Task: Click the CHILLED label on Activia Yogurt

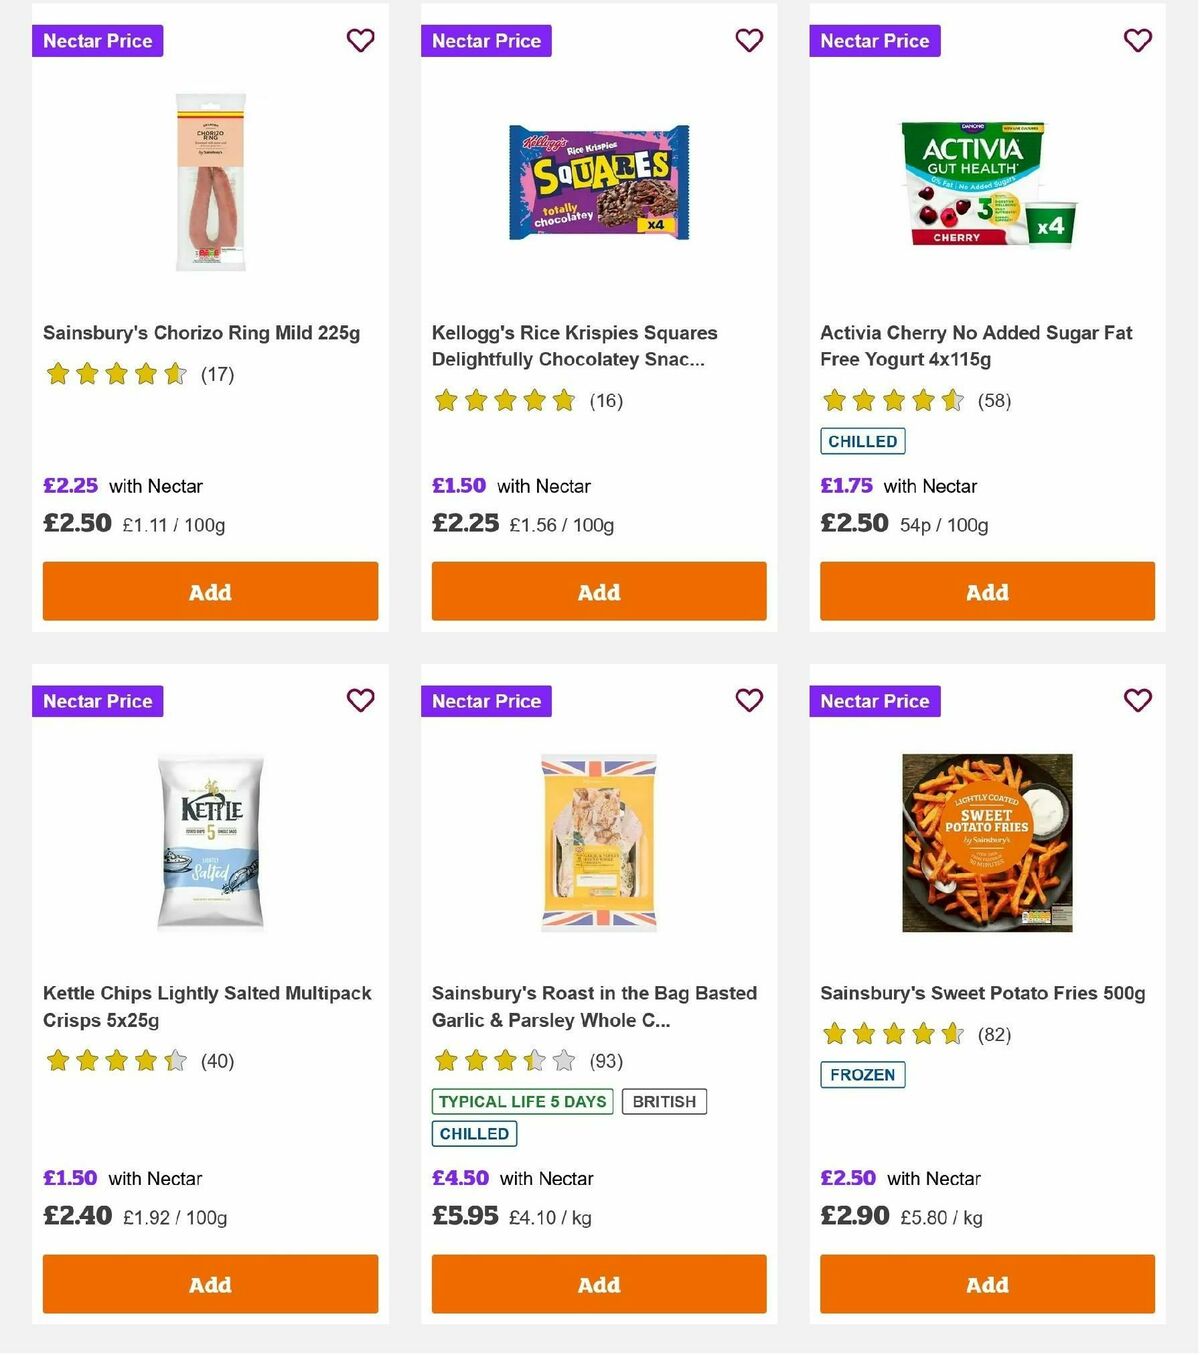Action: (862, 441)
